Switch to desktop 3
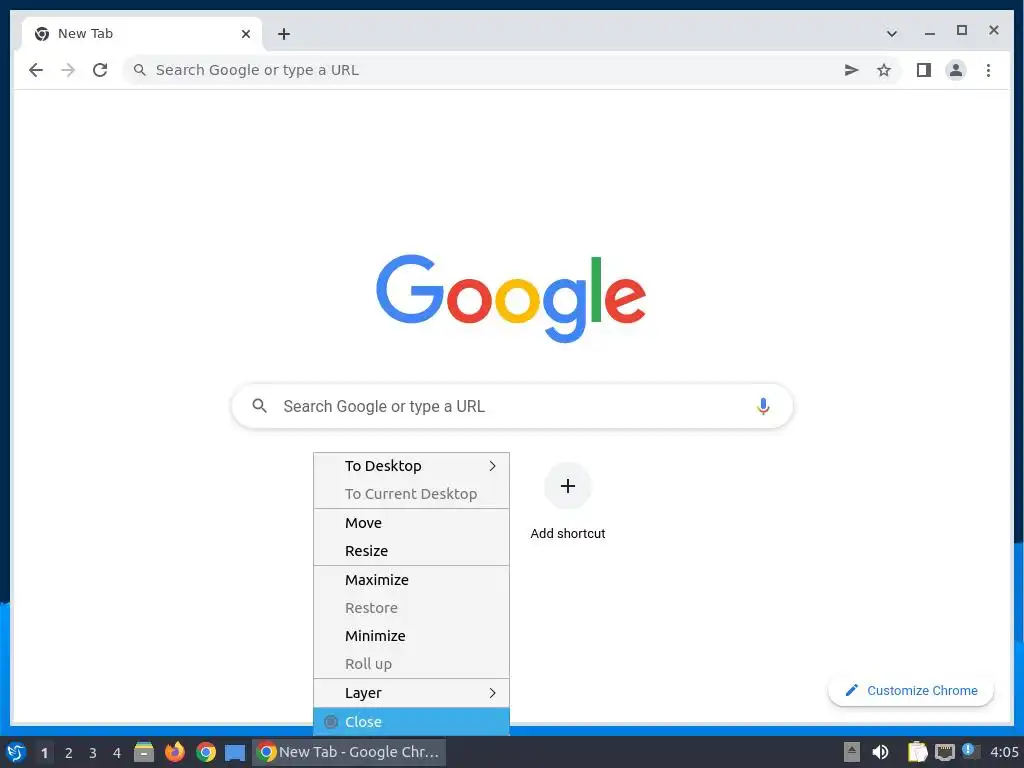Viewport: 1024px width, 768px height. (x=93, y=752)
